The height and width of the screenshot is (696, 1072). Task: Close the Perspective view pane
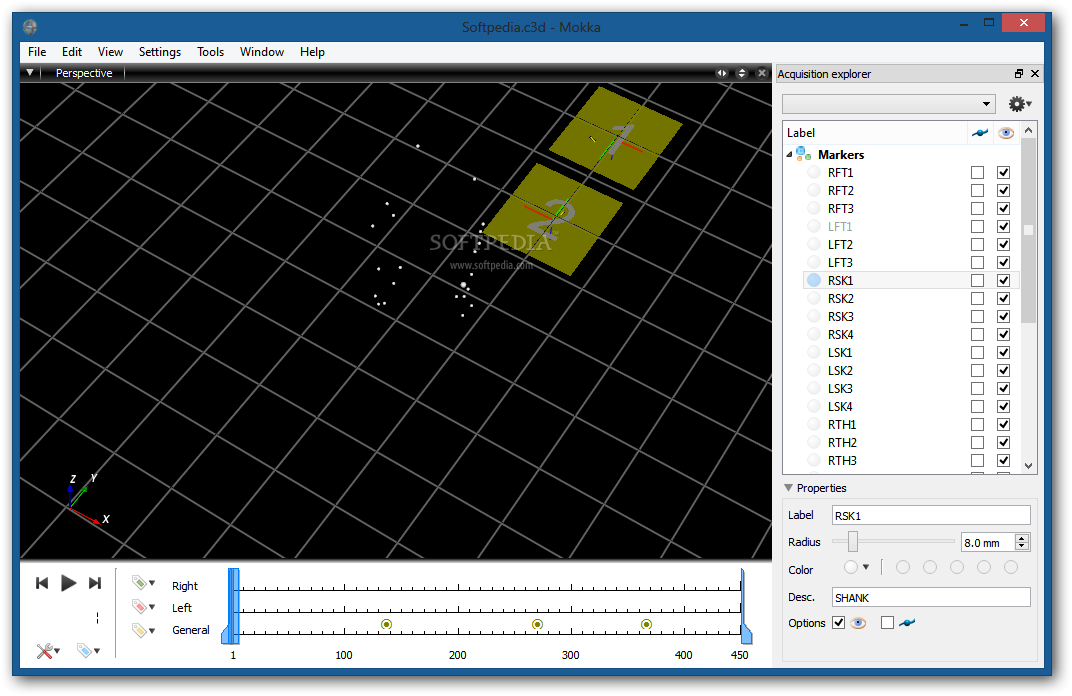click(x=762, y=73)
